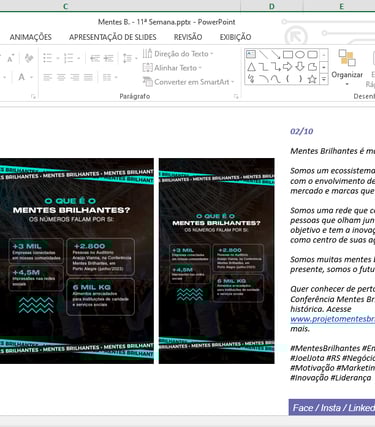
Task: Select the oval shape in gallery
Action: click(300, 54)
